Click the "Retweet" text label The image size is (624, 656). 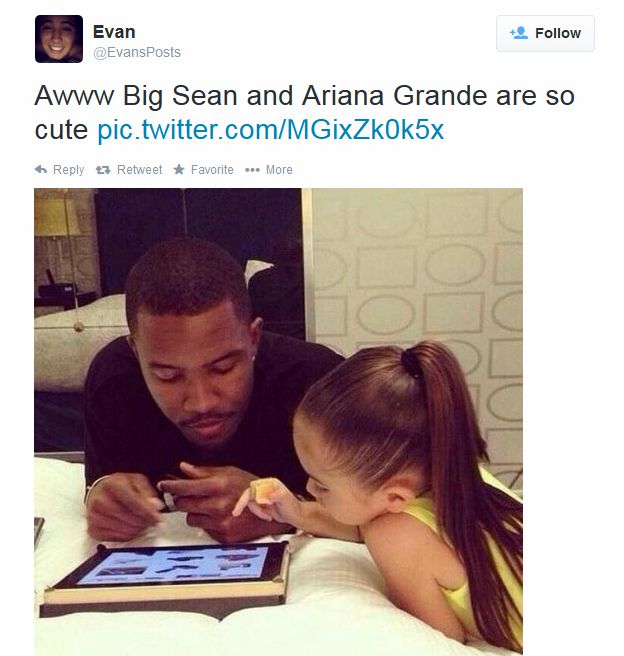(x=139, y=170)
